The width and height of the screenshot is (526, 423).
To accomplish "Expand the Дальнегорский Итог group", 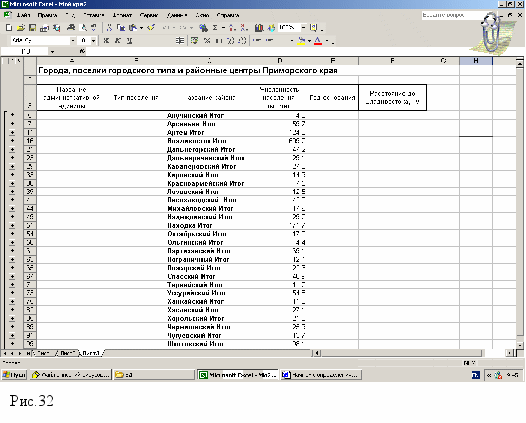I will coord(12,149).
